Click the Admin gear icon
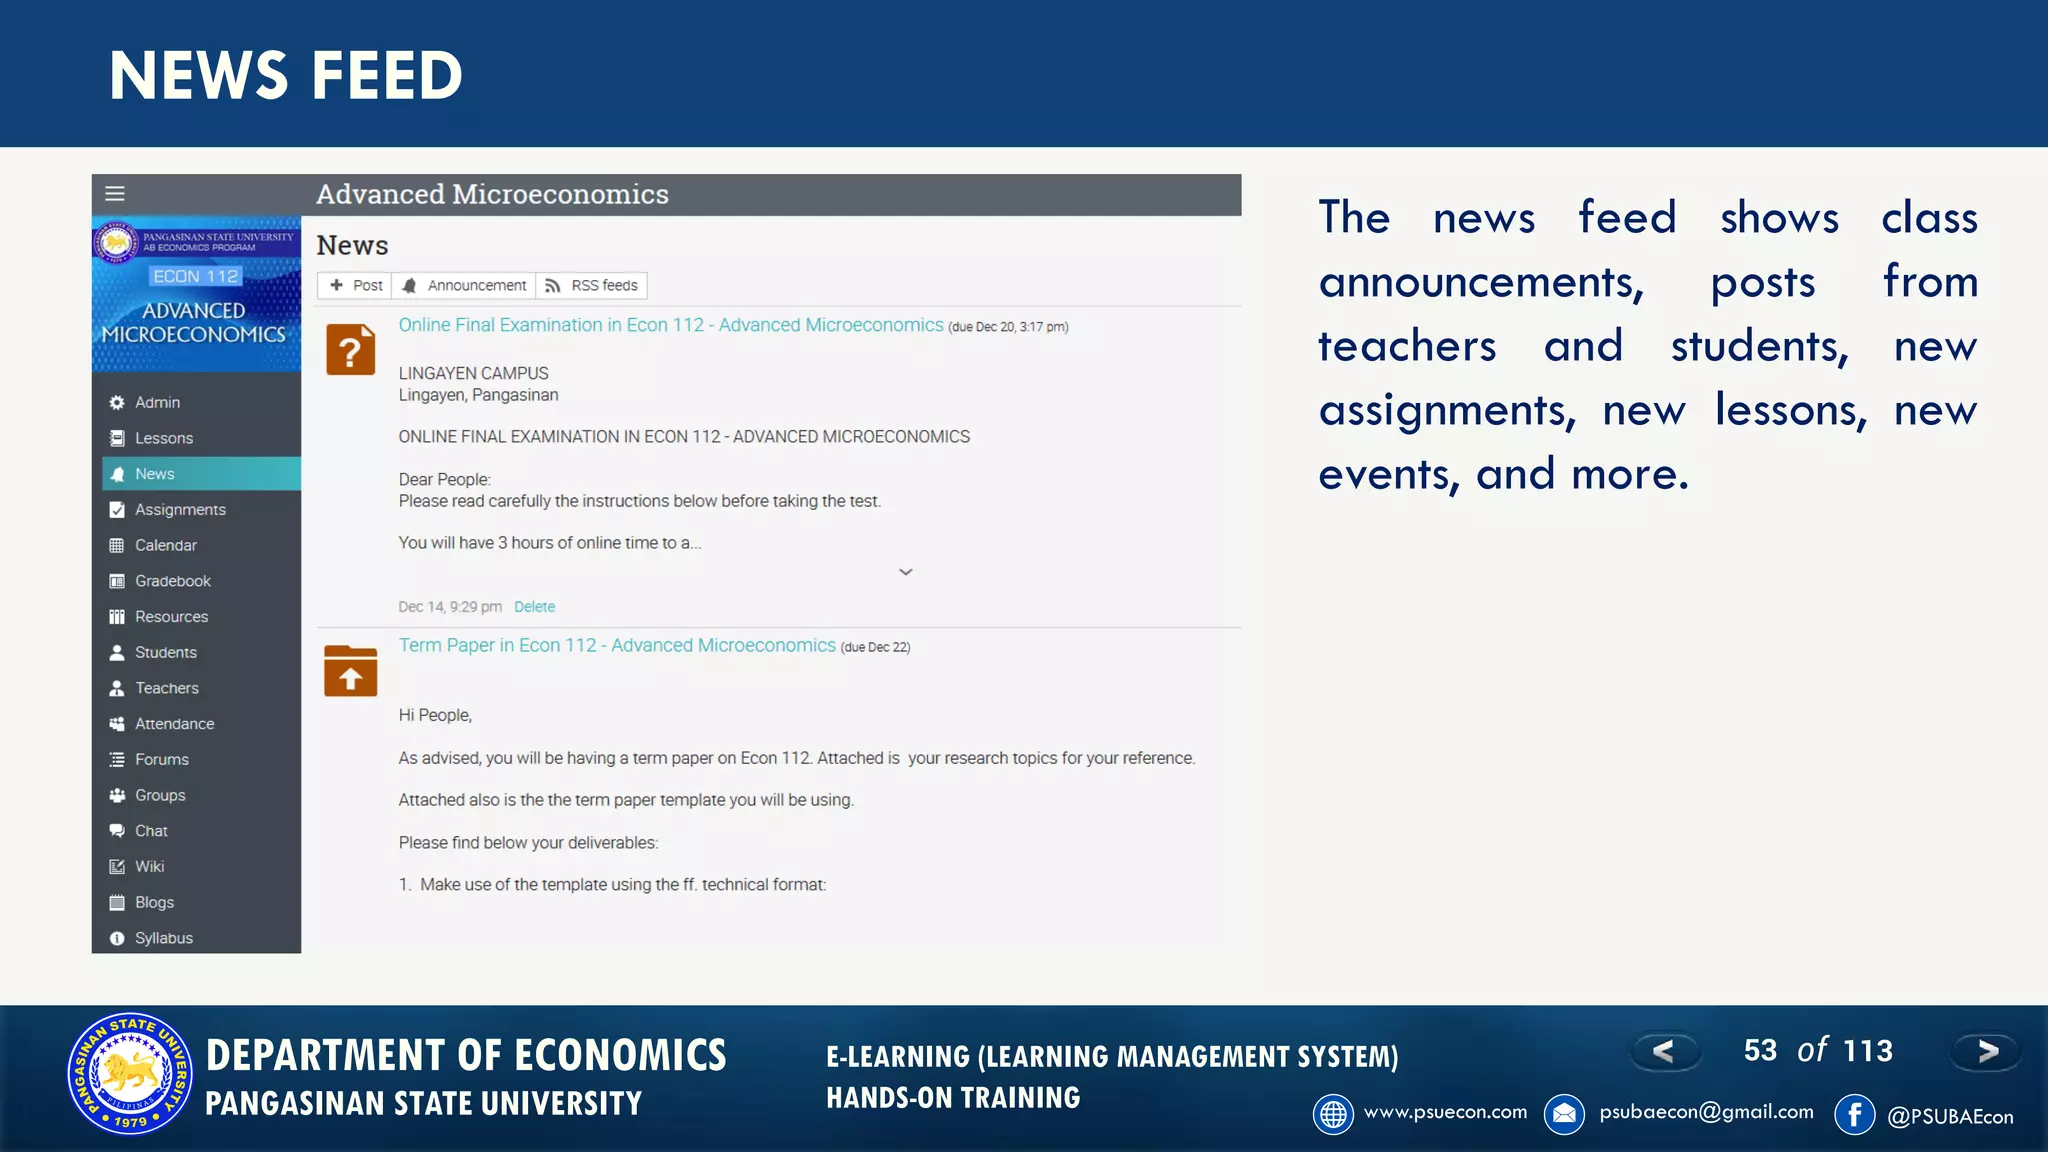Viewport: 2048px width, 1152px height. 117,402
